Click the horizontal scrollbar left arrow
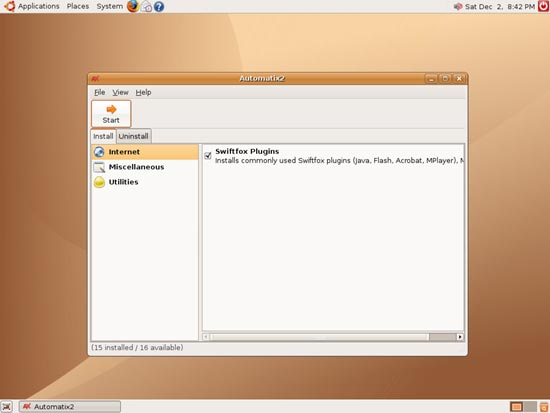This screenshot has height=413, width=550. 206,337
